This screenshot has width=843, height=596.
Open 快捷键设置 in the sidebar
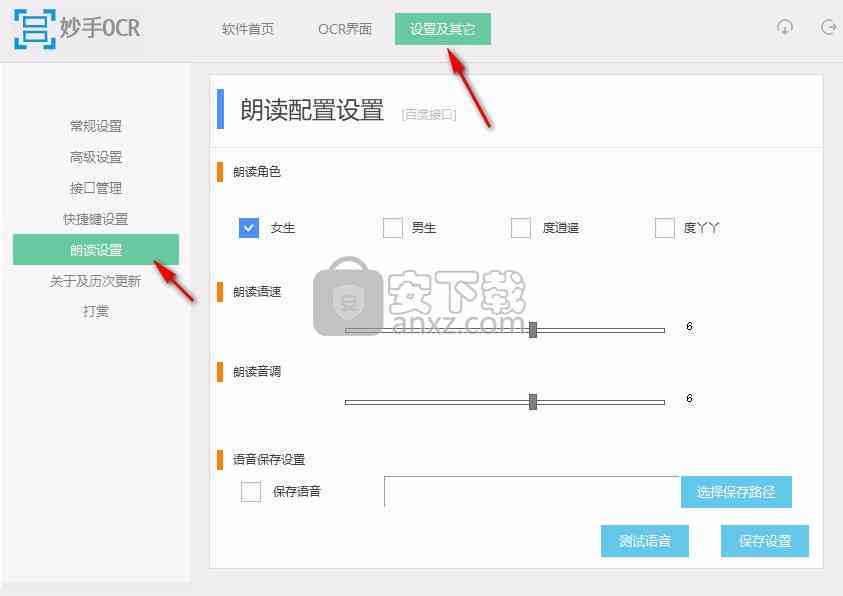pos(96,219)
